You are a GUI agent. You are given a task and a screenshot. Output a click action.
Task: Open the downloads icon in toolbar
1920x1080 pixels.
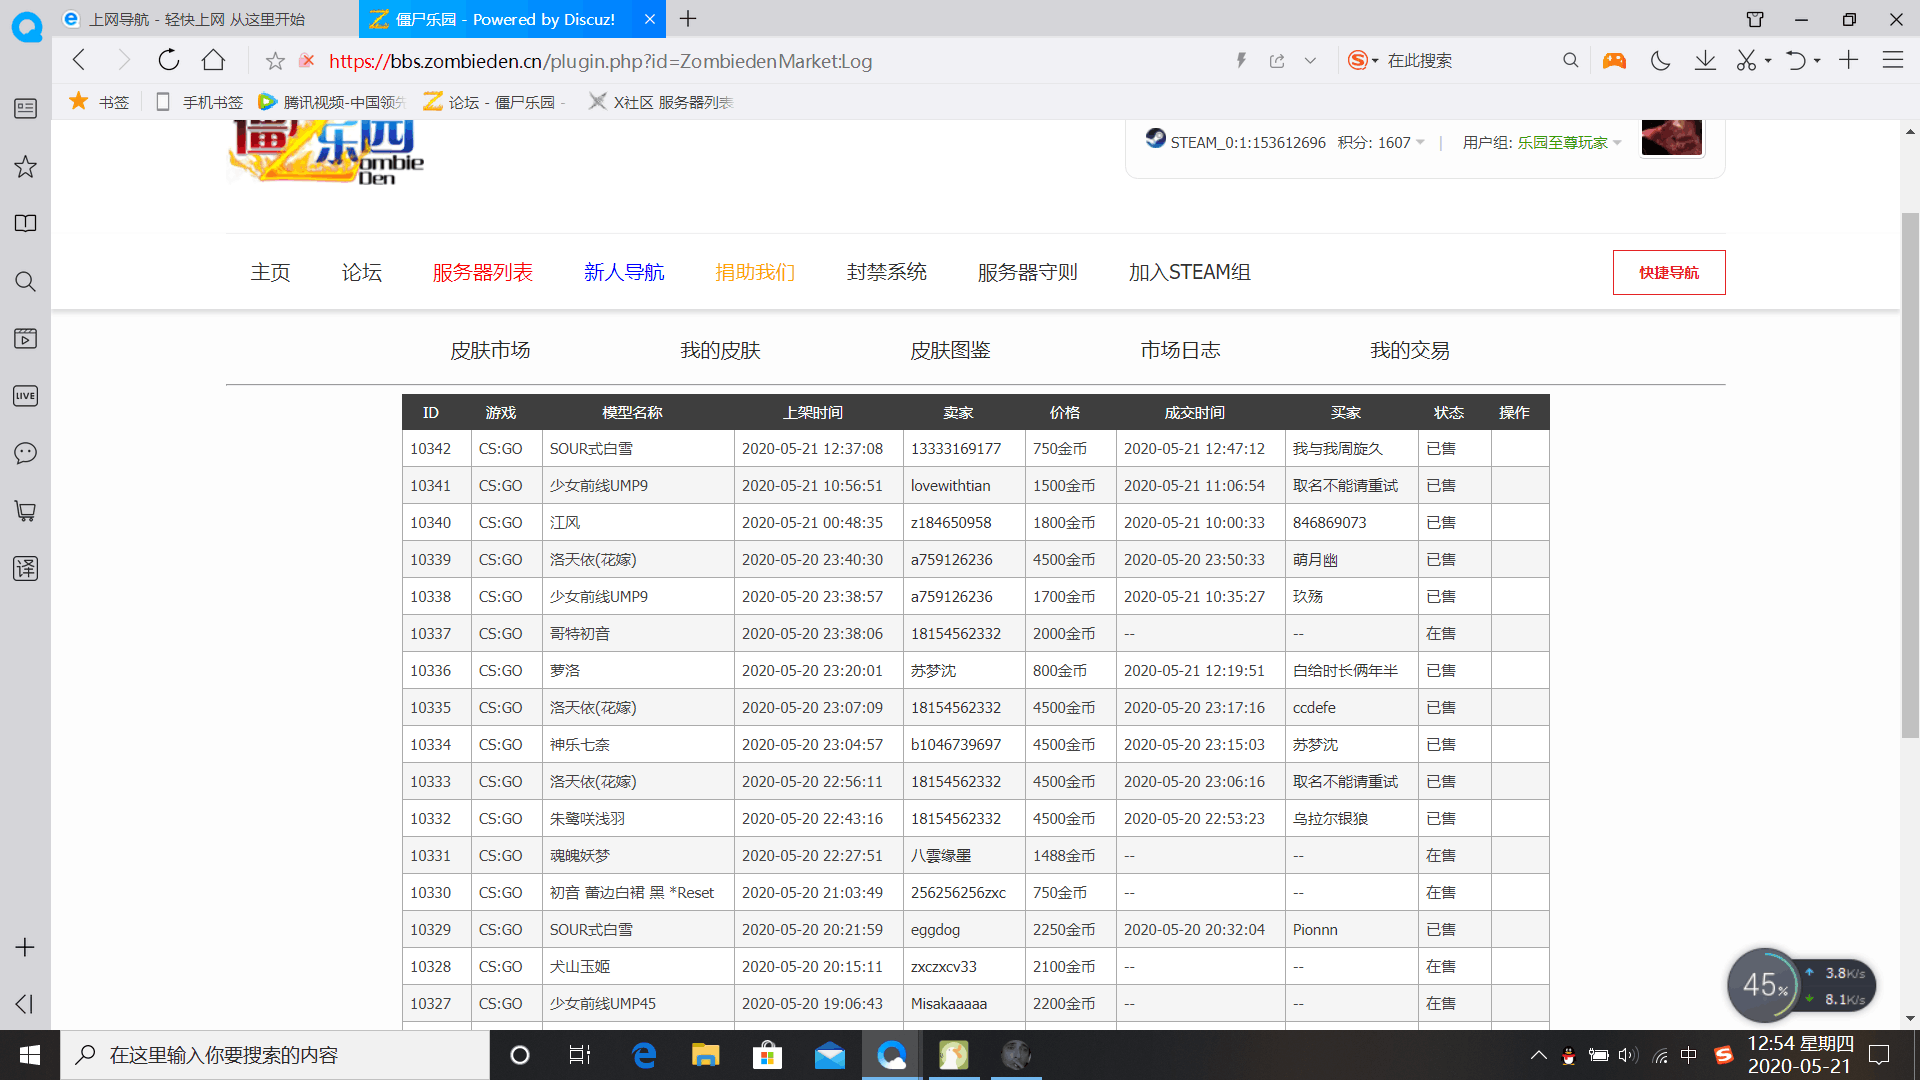(1705, 60)
